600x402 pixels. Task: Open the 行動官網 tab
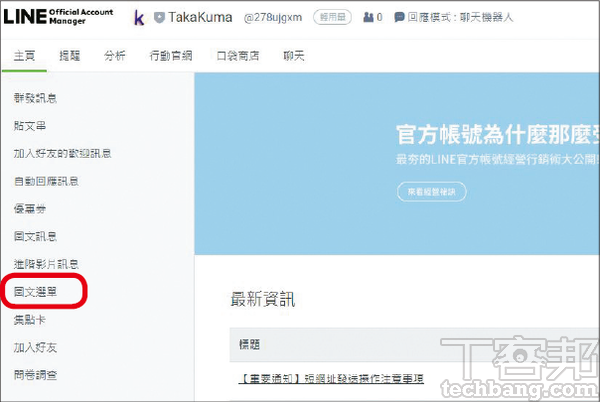(171, 56)
